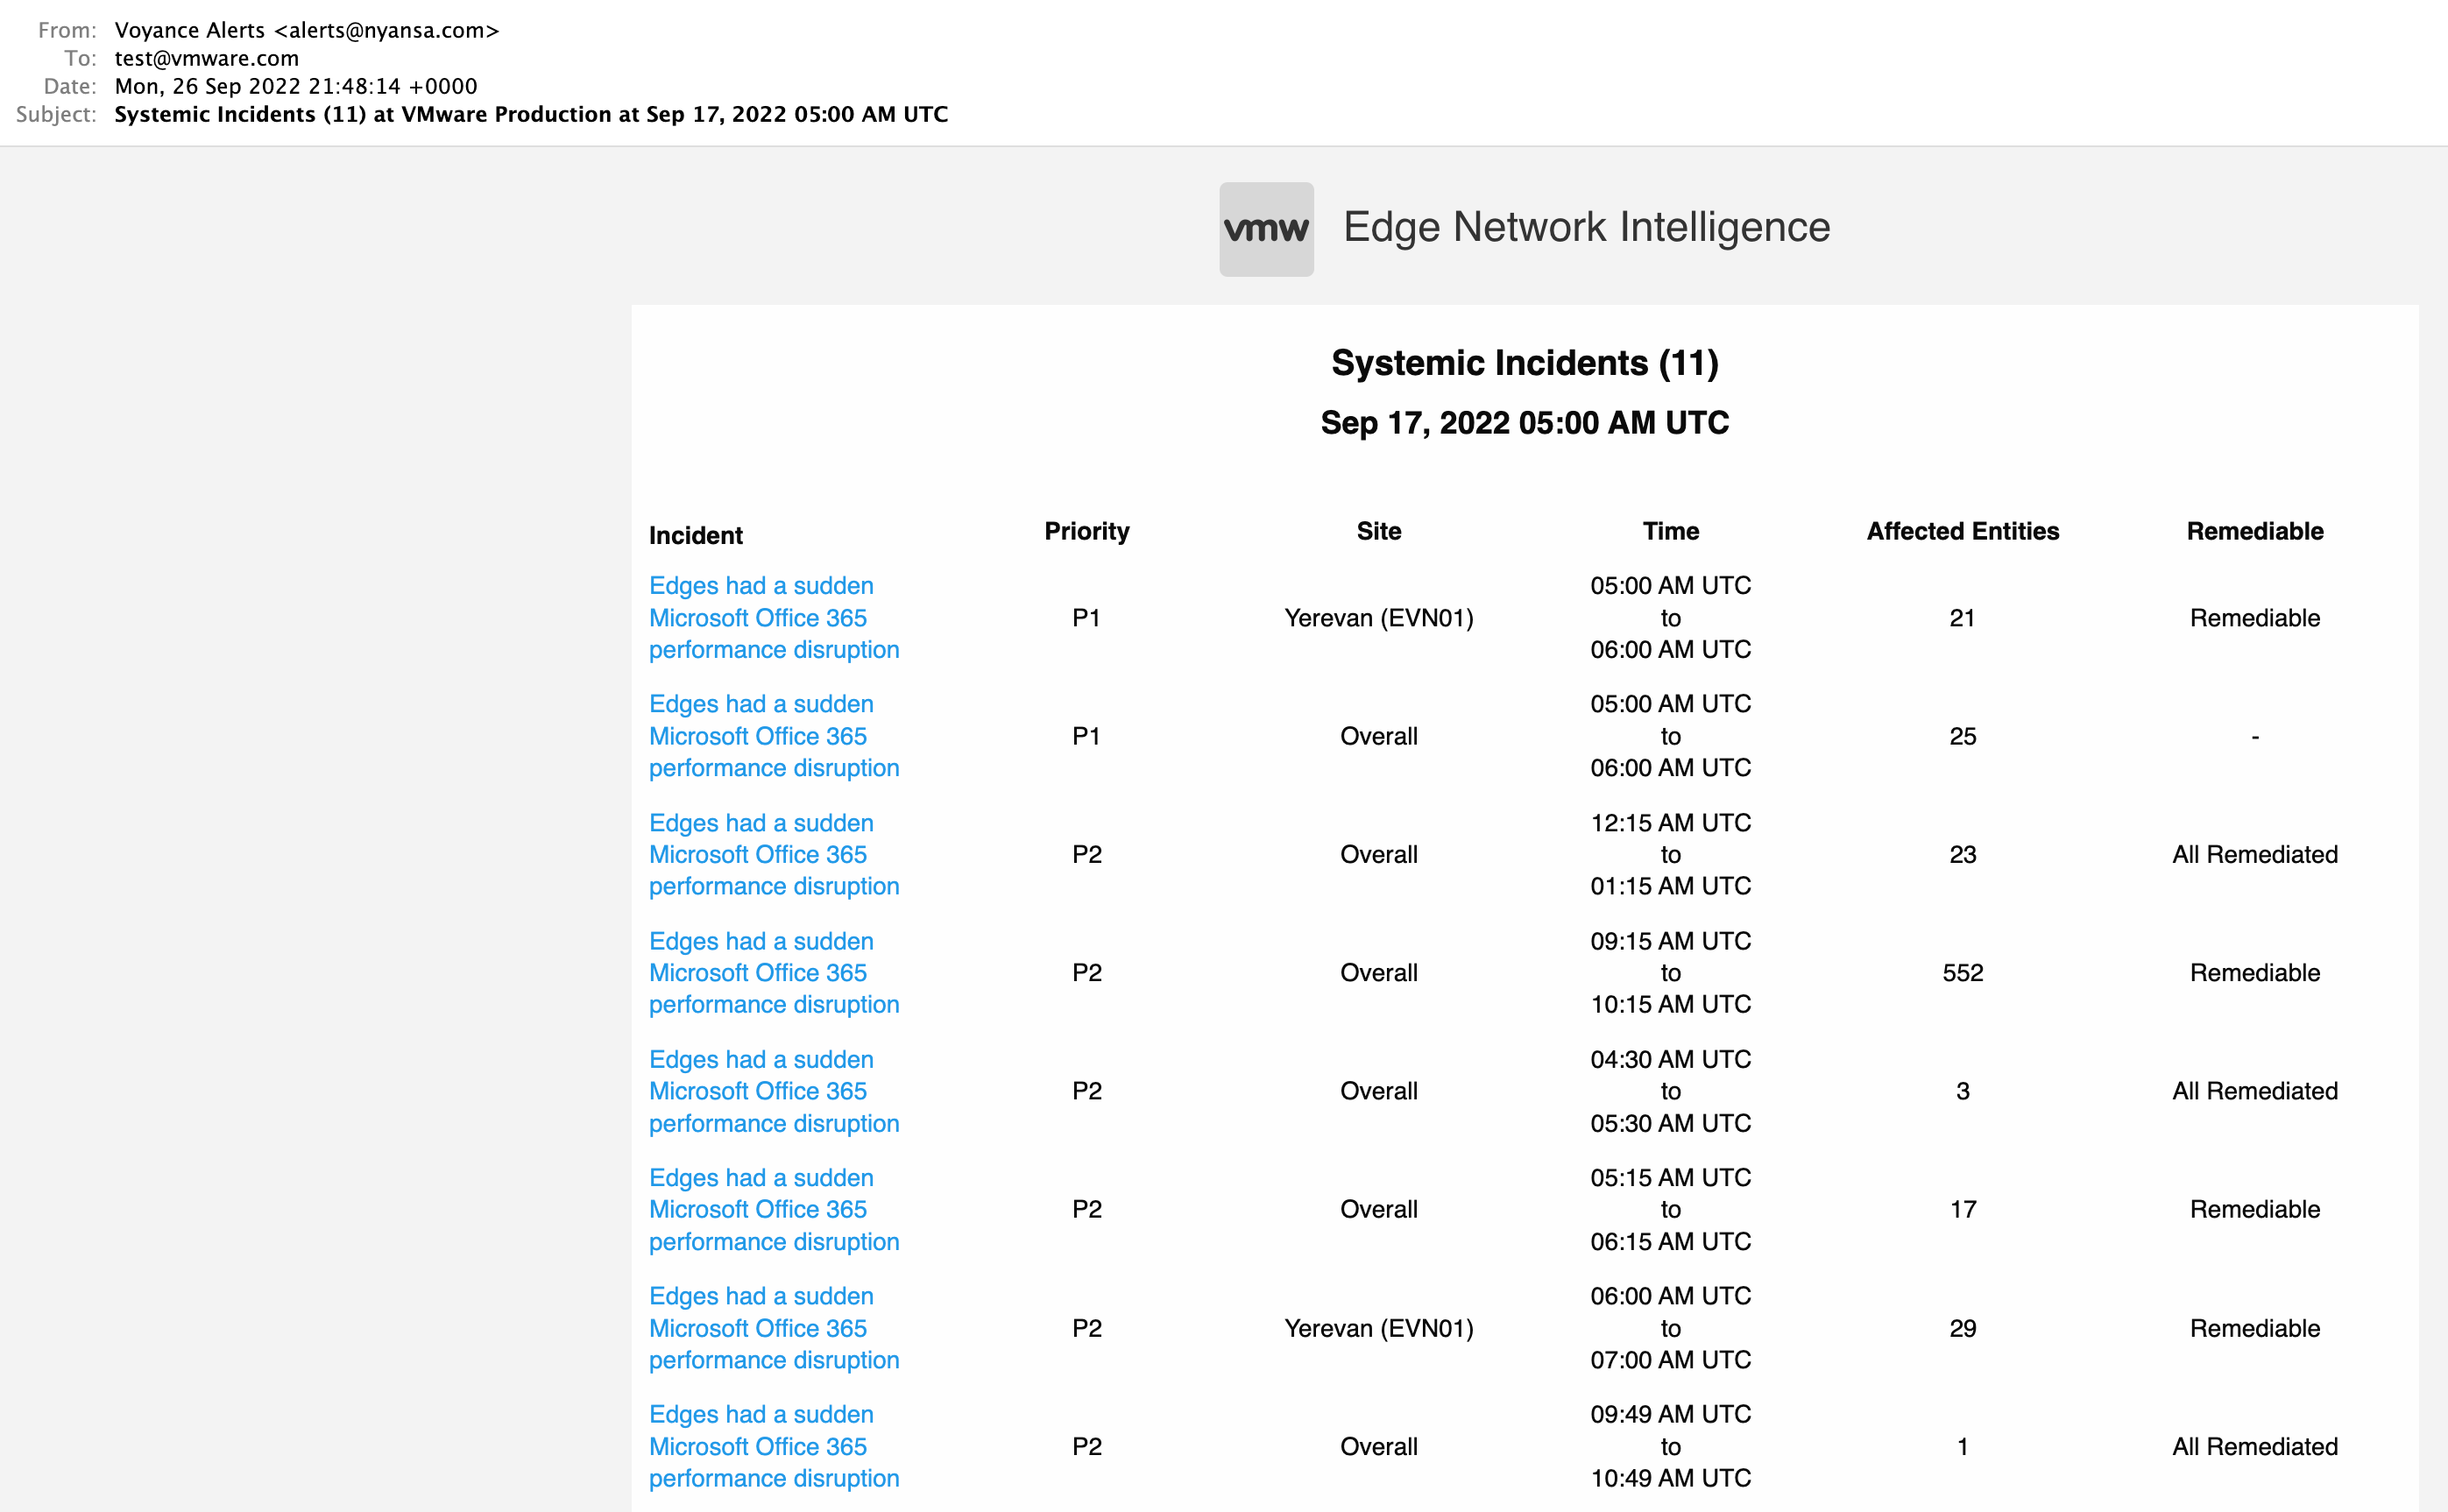Click the Remediable column header
Viewport: 2448px width, 1512px height.
click(2255, 531)
